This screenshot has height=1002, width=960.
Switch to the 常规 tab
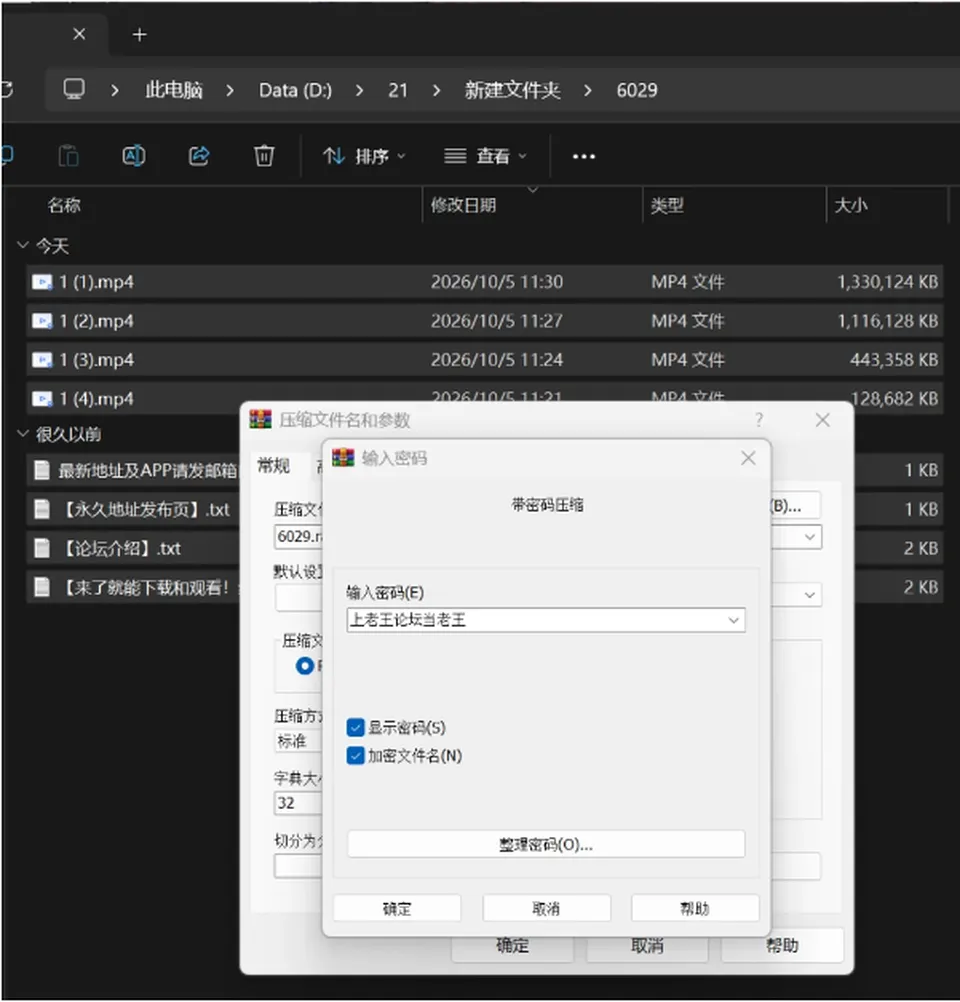[274, 466]
